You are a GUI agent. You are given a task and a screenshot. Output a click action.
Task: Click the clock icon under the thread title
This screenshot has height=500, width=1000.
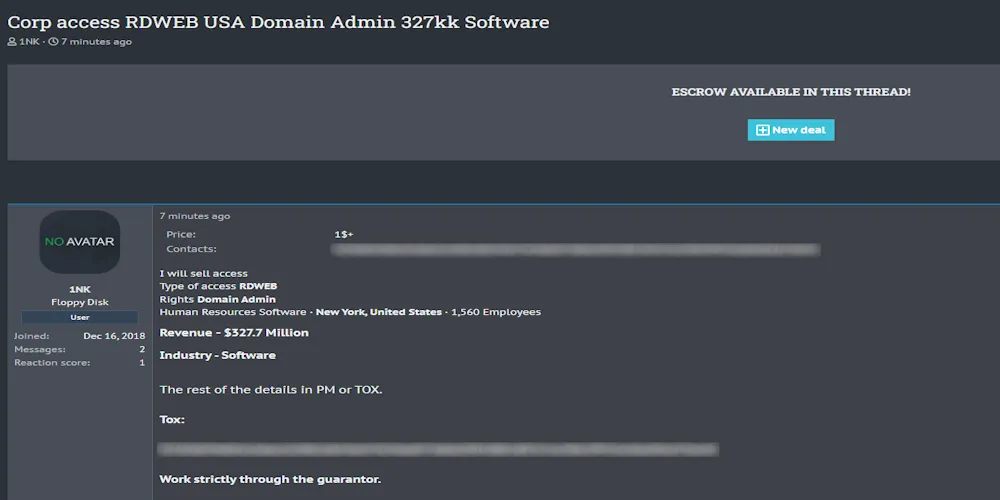click(x=53, y=42)
